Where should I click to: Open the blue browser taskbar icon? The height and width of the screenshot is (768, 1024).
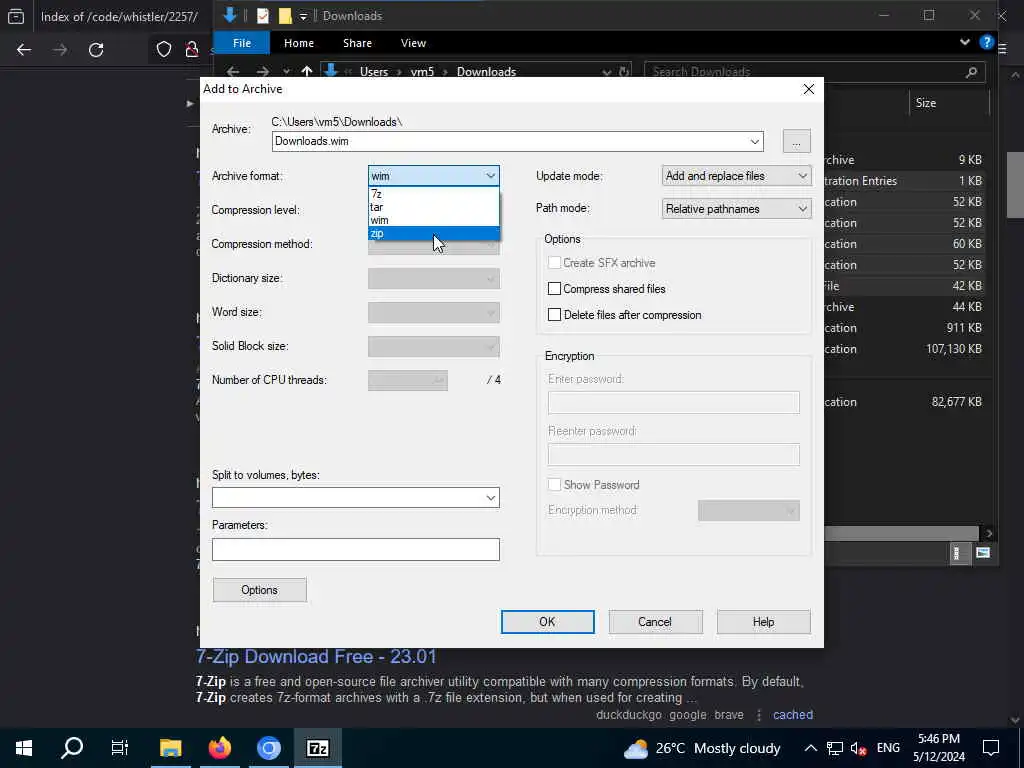tap(268, 748)
